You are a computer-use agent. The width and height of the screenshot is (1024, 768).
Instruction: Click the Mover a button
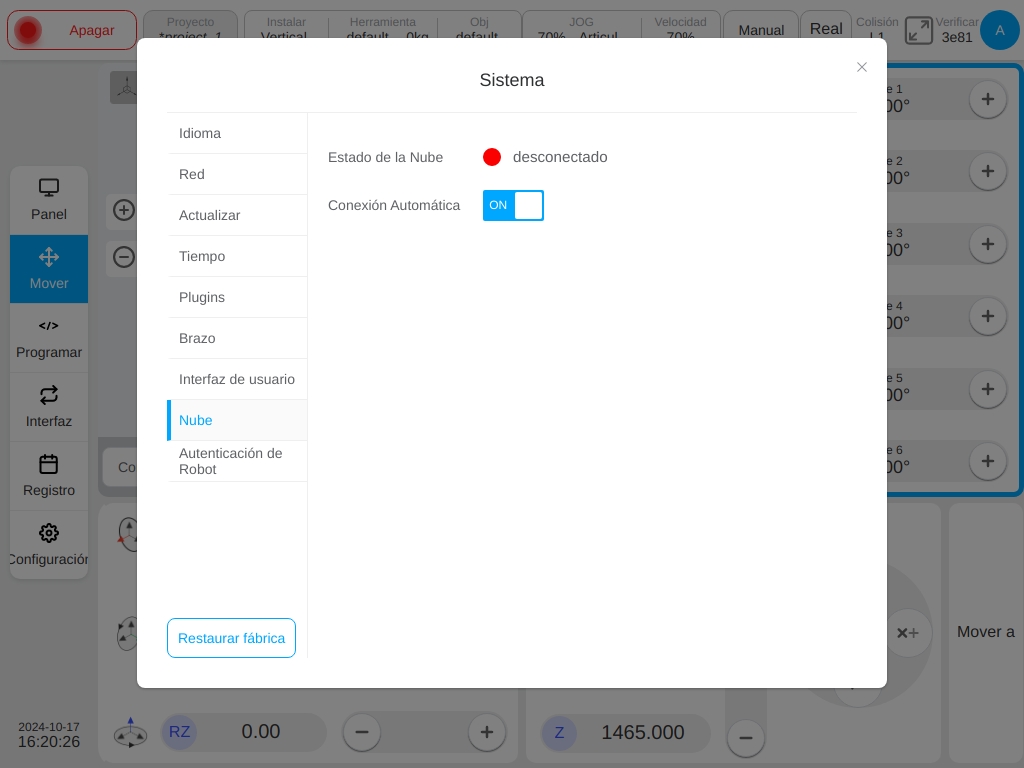(985, 632)
